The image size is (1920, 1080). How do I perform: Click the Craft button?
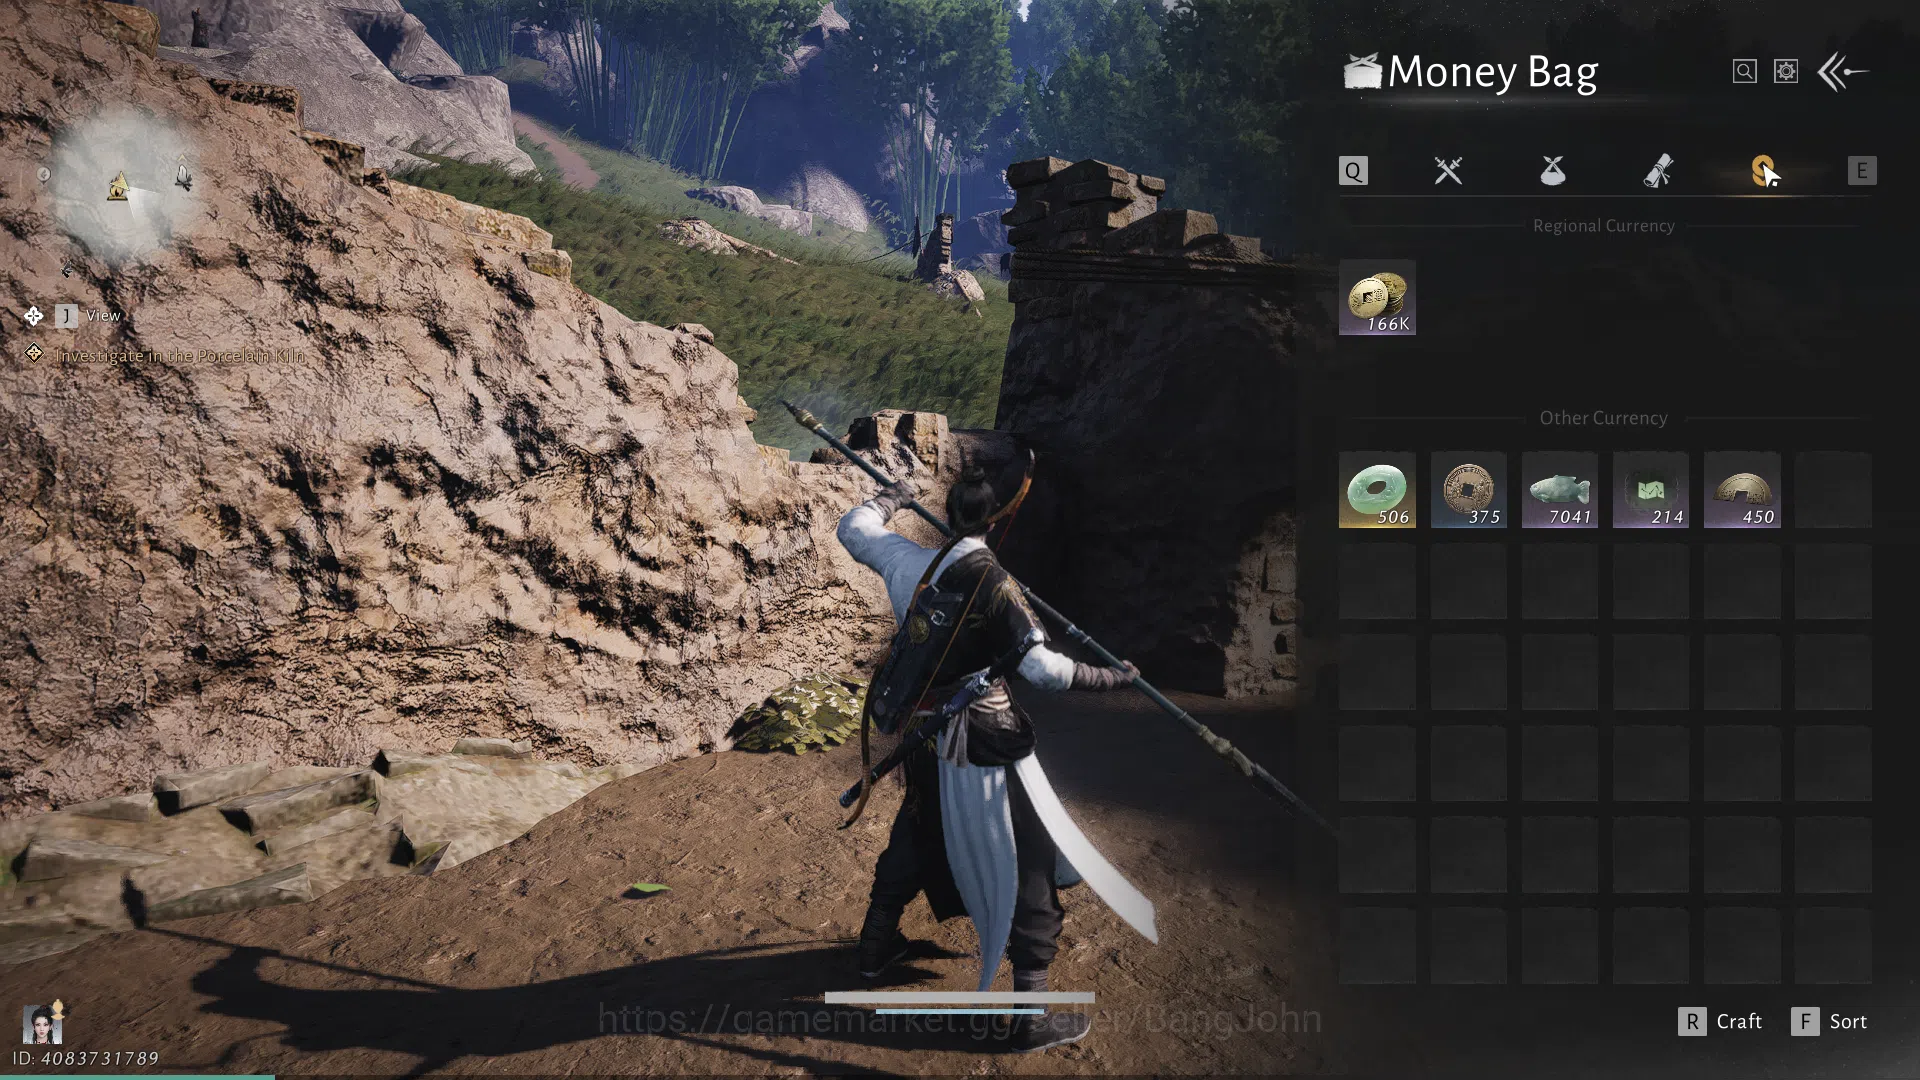(1720, 1021)
